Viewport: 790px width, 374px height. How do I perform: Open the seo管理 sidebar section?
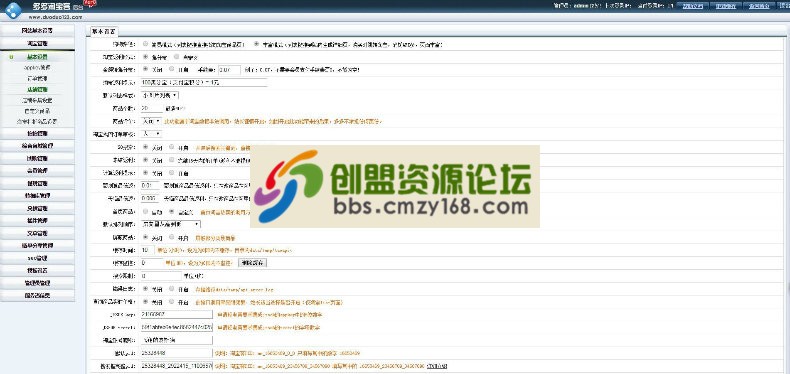37,258
